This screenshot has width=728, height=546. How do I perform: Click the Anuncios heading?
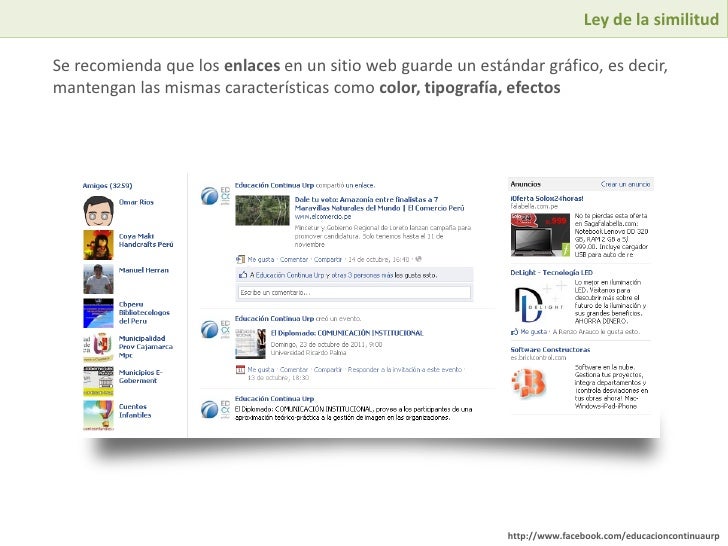(526, 184)
